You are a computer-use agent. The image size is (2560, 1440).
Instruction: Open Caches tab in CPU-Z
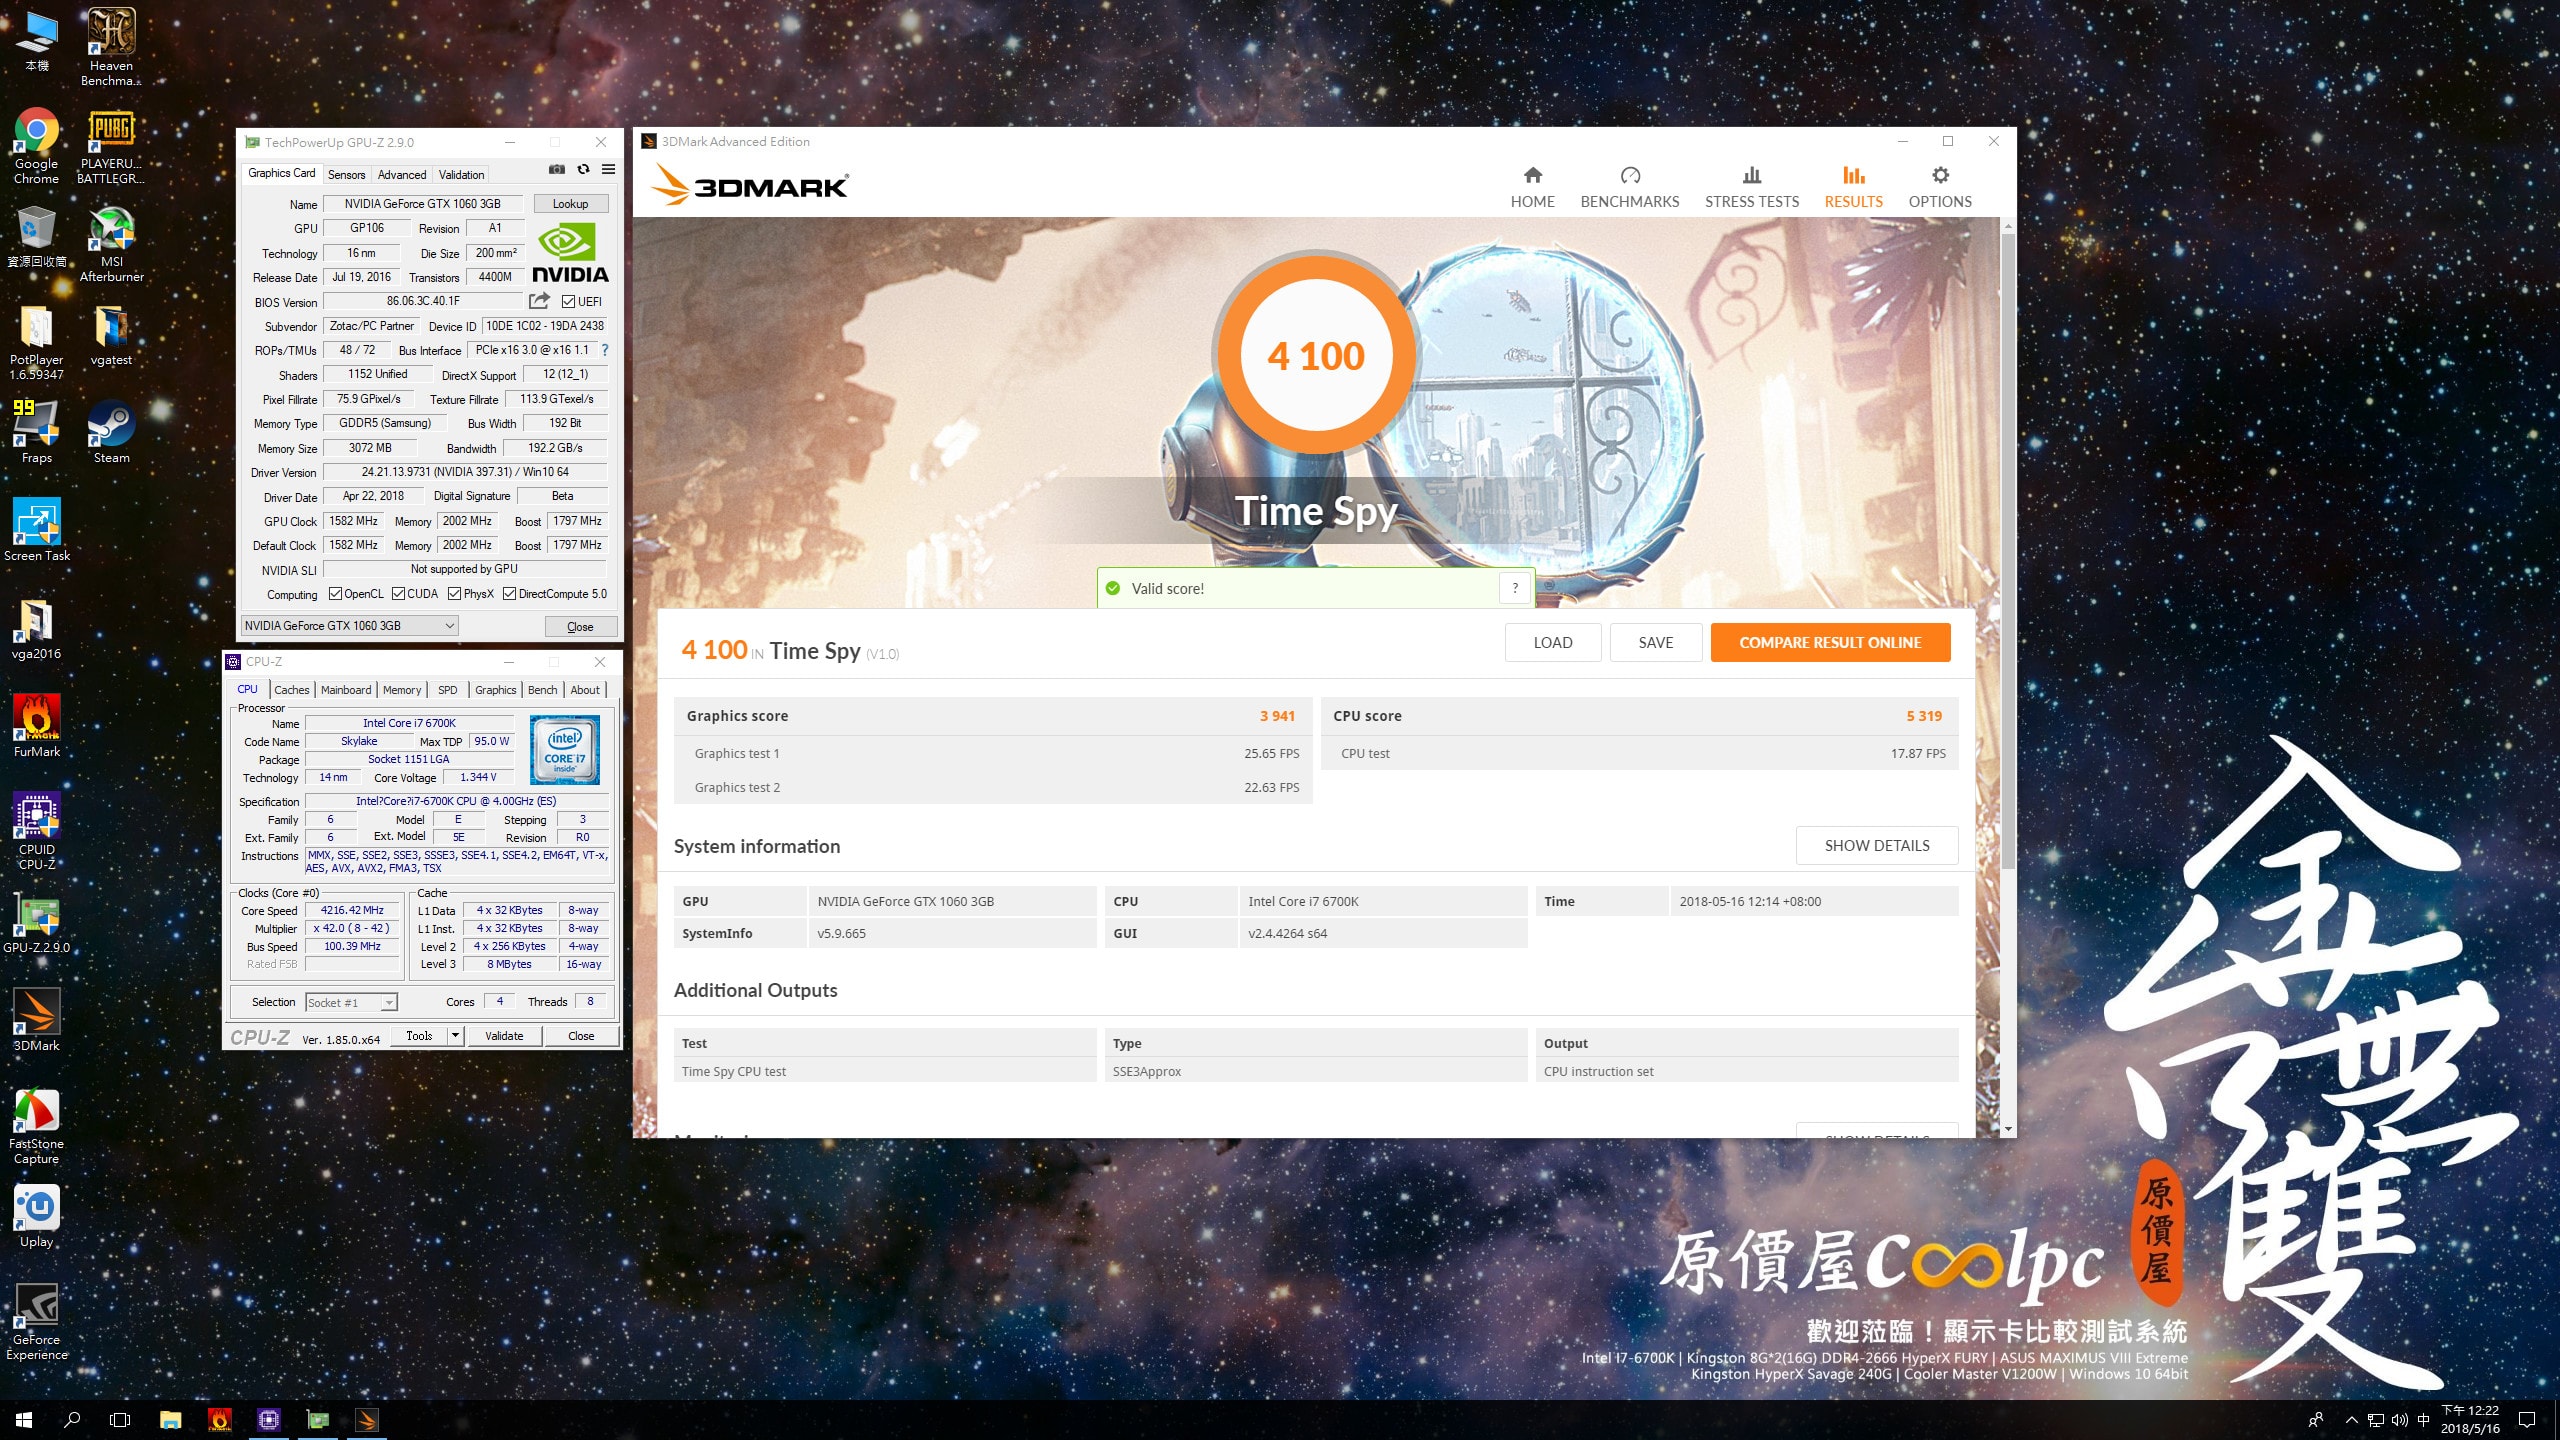pos(291,690)
